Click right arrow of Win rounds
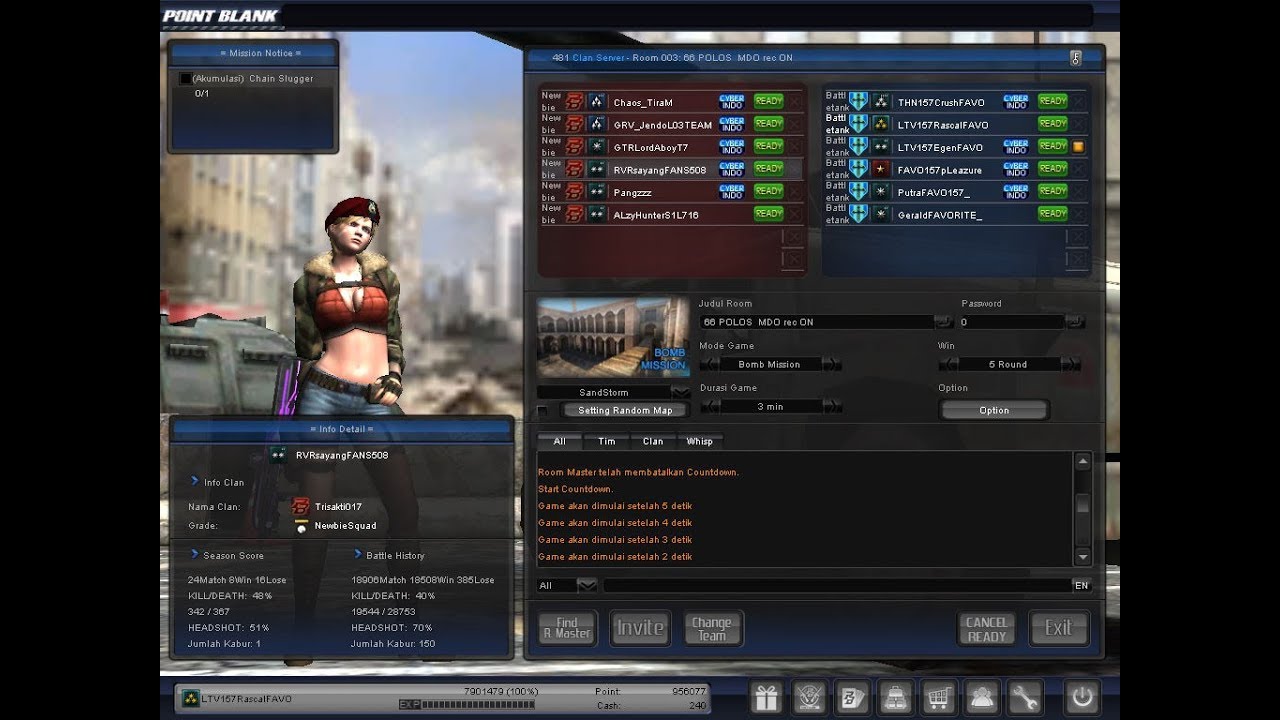The width and height of the screenshot is (1280, 720). 1073,364
